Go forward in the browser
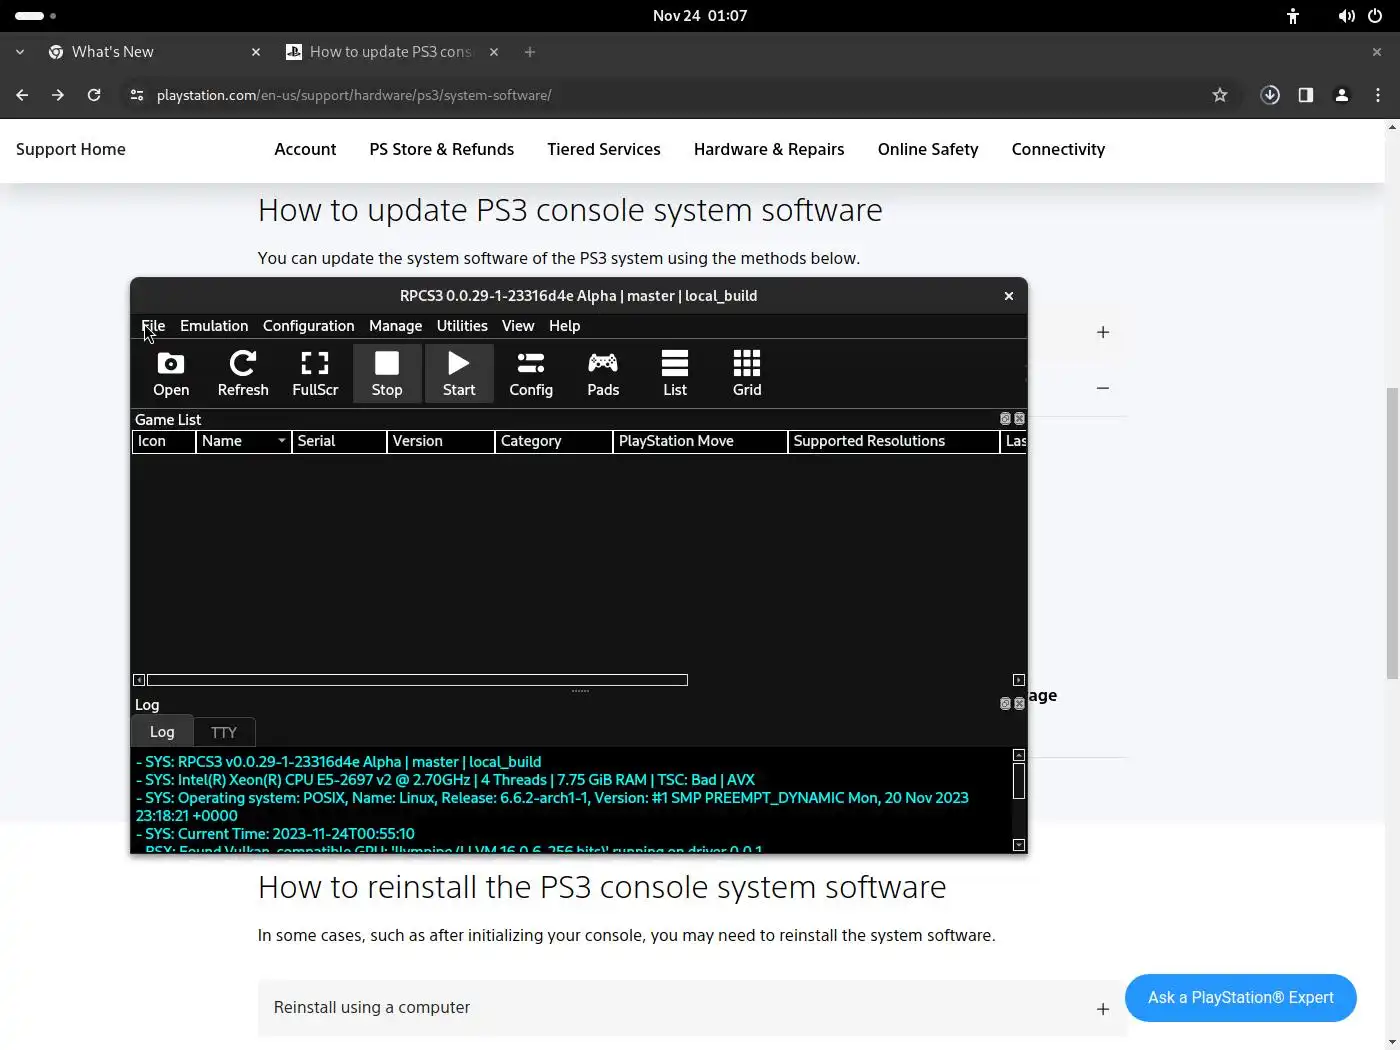 click(58, 95)
